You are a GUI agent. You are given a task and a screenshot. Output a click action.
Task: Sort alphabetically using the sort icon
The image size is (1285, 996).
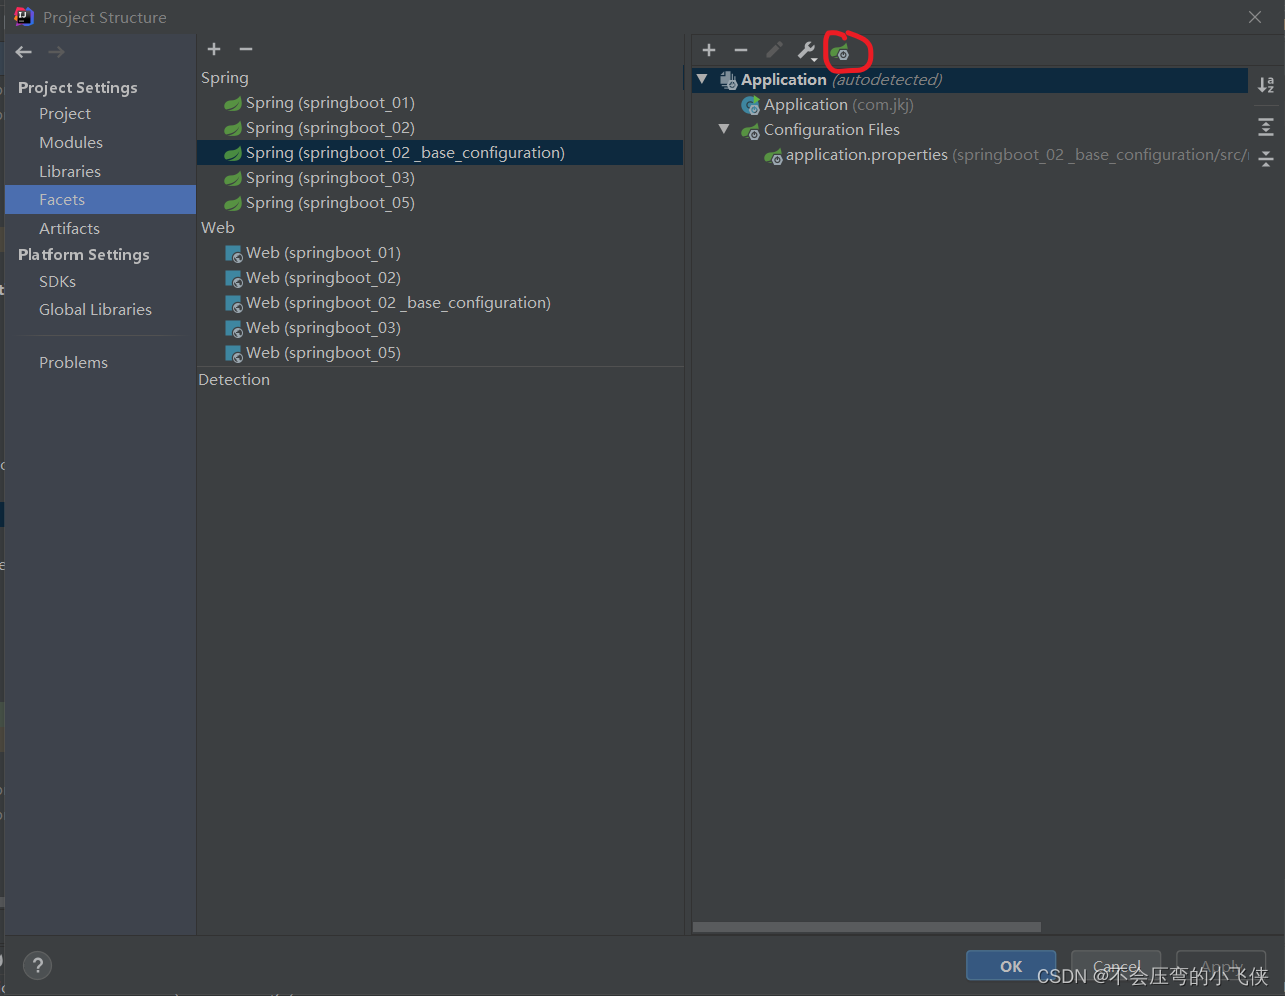tap(1266, 85)
